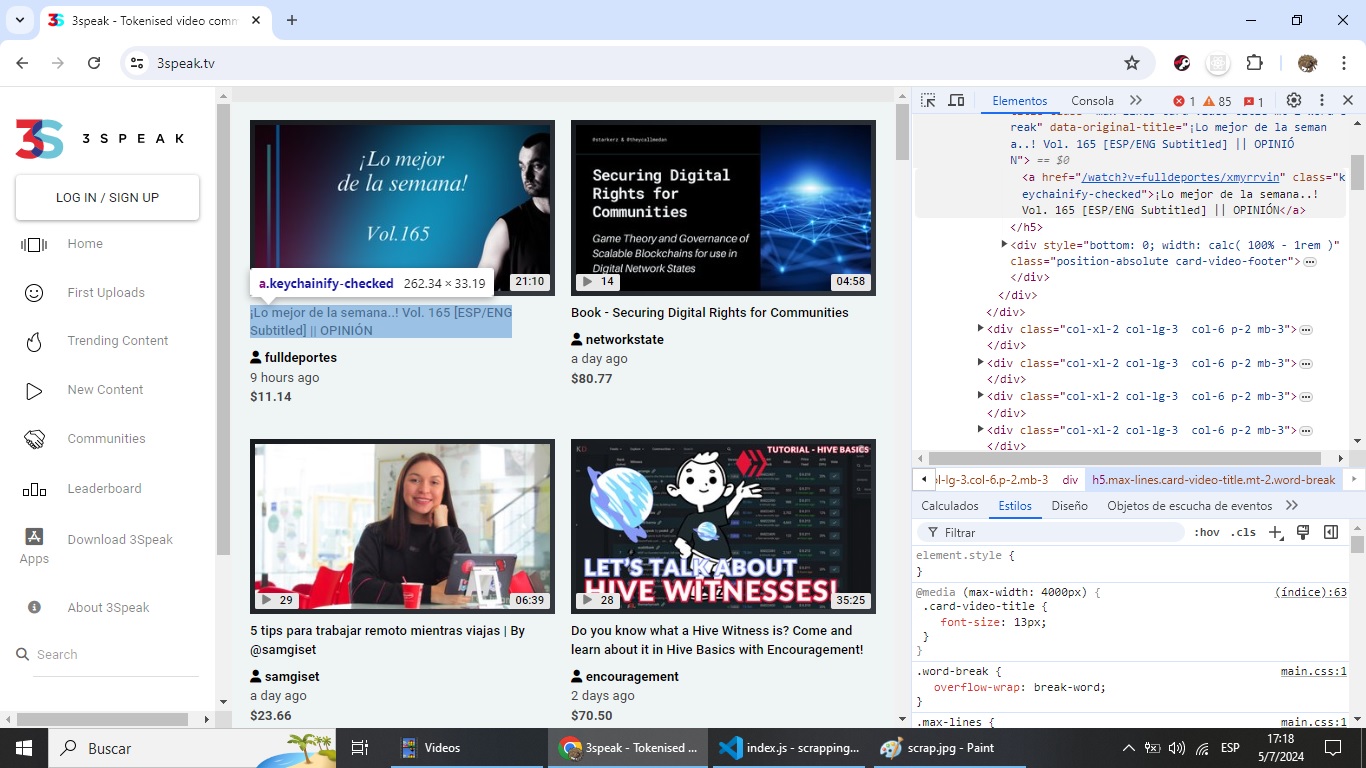
Task: Open Chrome three-dot menu
Action: 1344,63
